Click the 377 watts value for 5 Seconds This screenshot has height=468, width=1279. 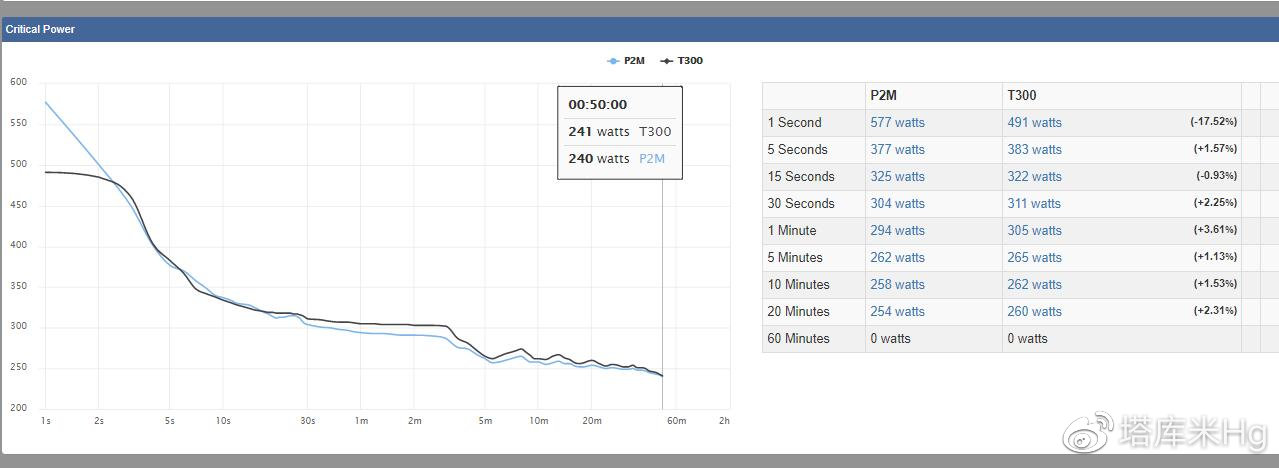tap(897, 150)
